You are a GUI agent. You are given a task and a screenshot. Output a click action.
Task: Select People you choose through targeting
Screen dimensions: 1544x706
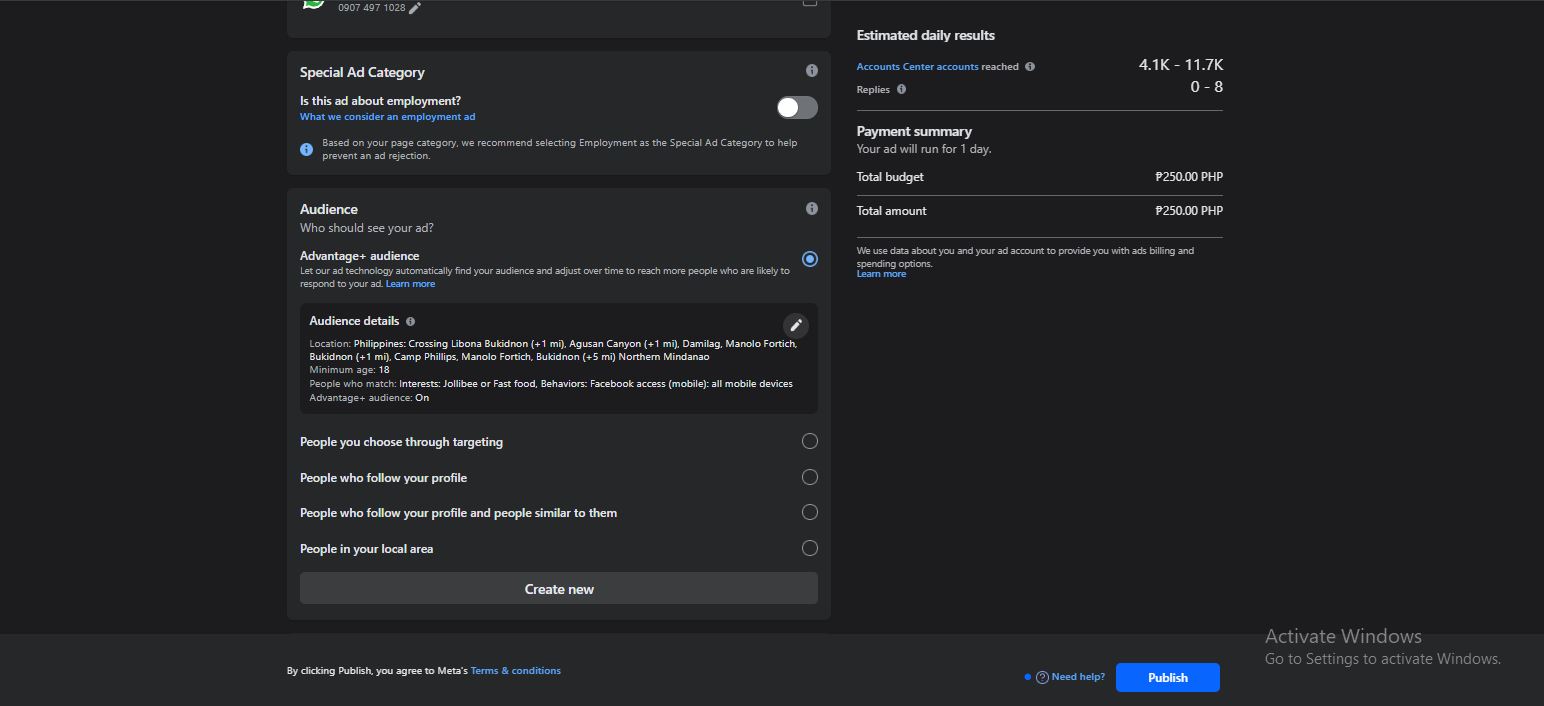[x=810, y=441]
